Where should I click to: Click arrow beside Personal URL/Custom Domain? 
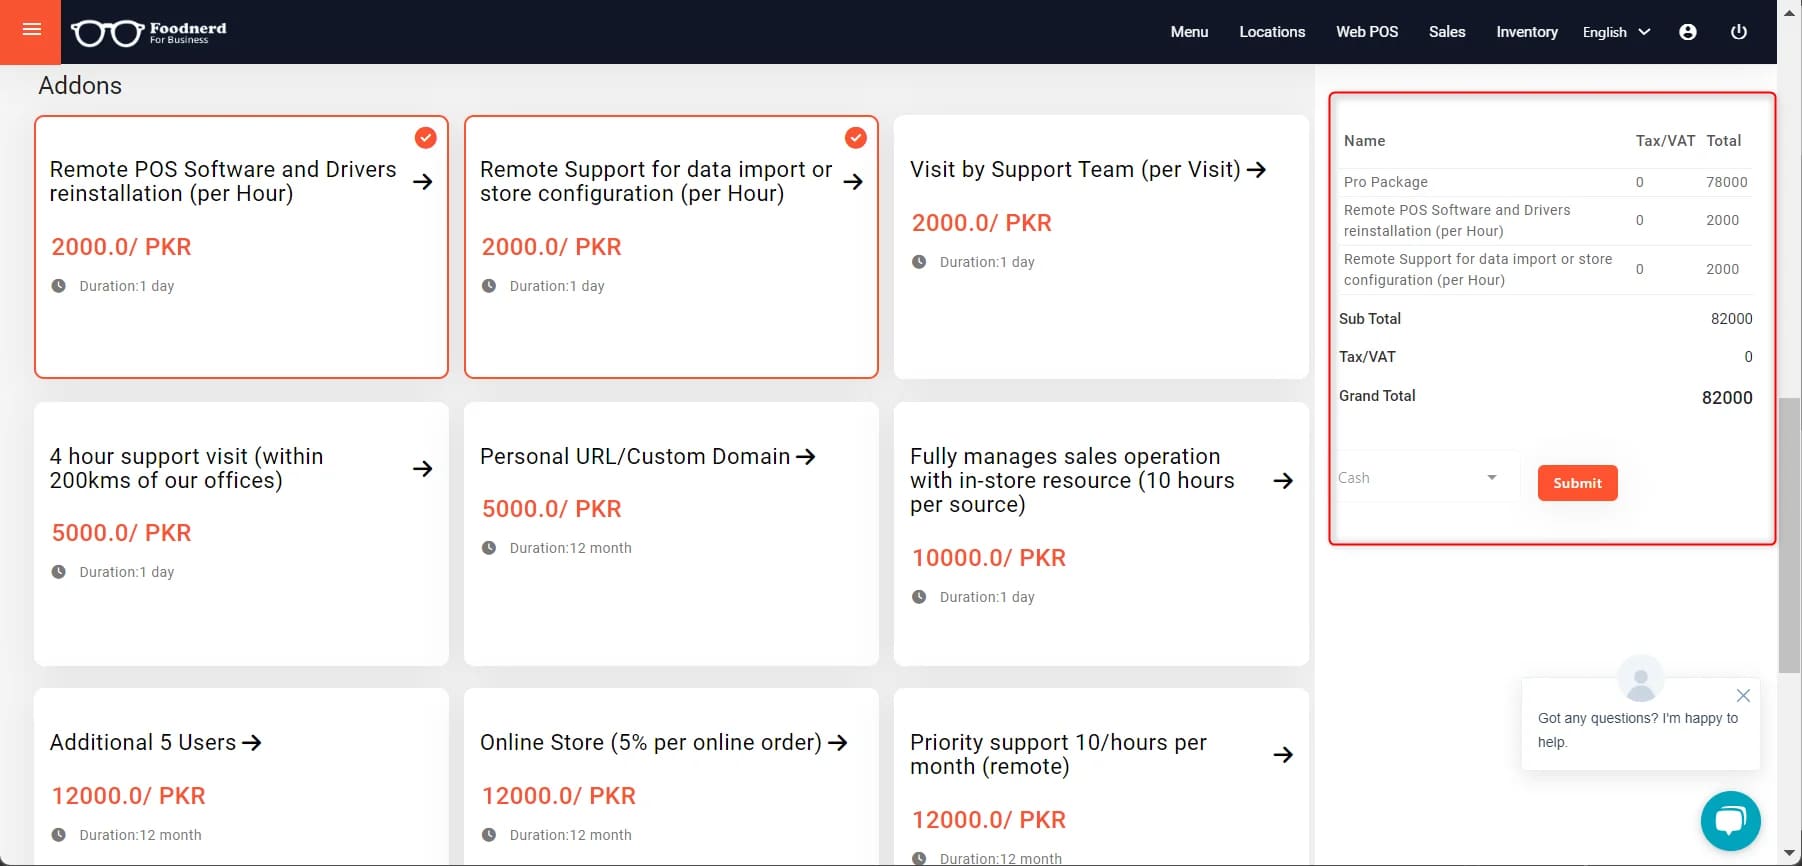(805, 457)
